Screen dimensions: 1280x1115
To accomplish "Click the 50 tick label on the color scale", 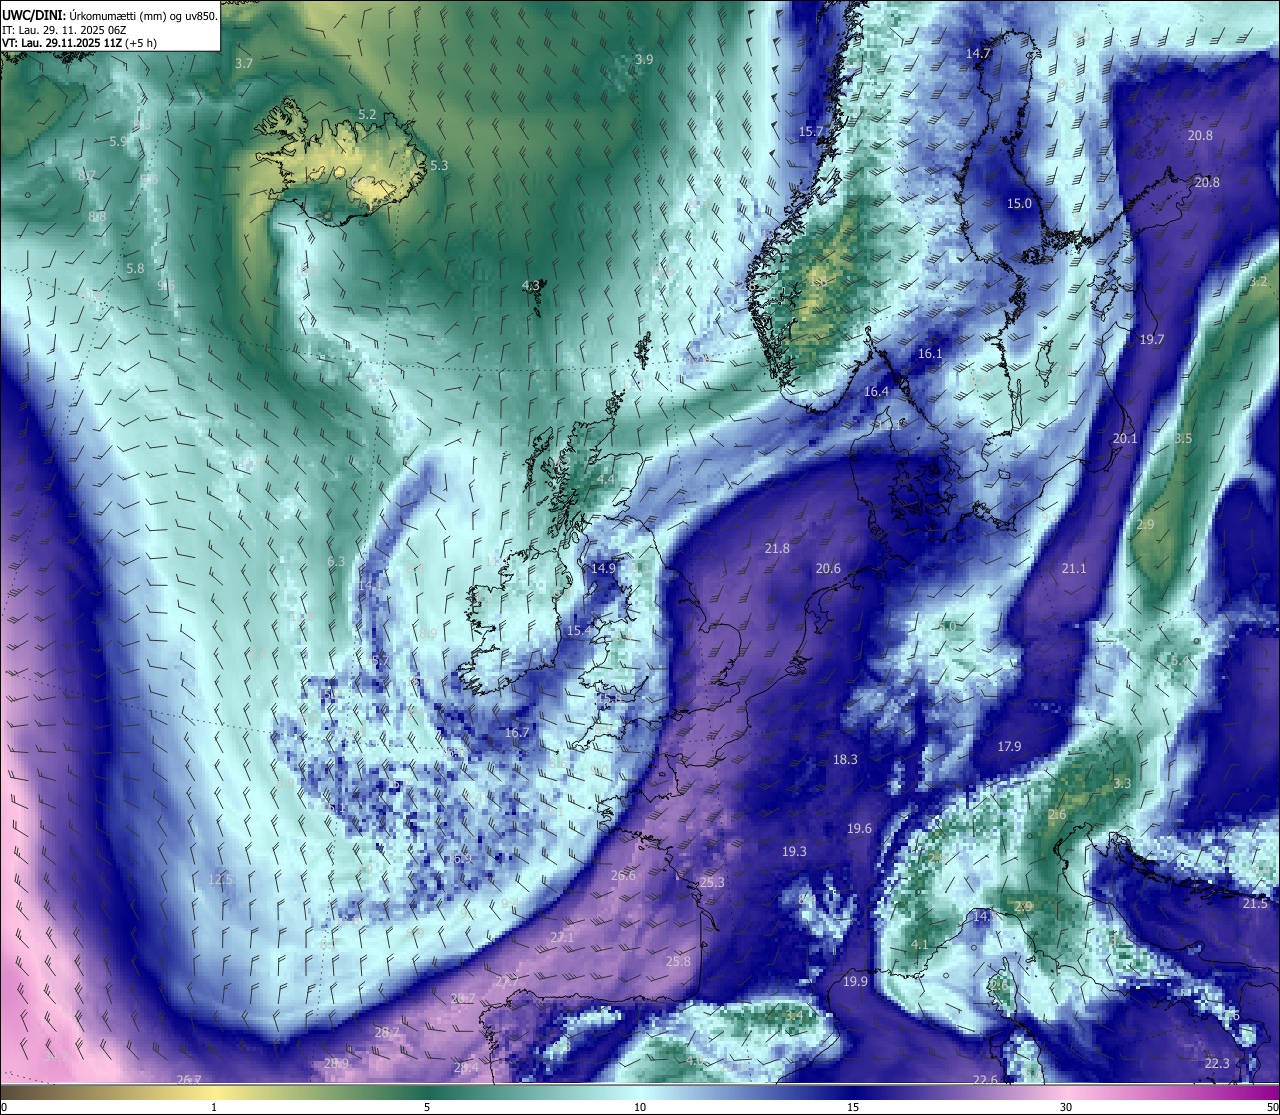I will [x=1271, y=1107].
